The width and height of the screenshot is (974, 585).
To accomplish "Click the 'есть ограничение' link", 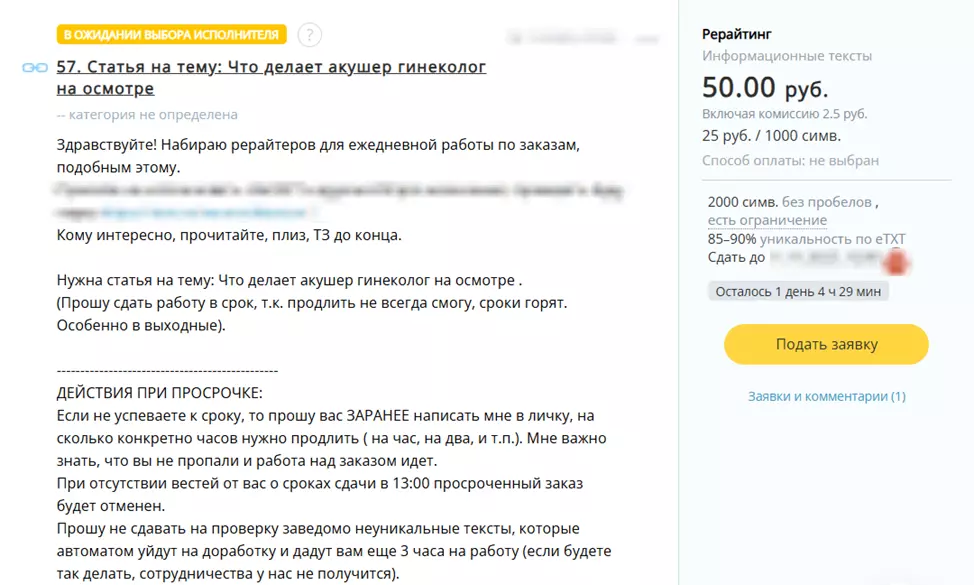I will 767,220.
